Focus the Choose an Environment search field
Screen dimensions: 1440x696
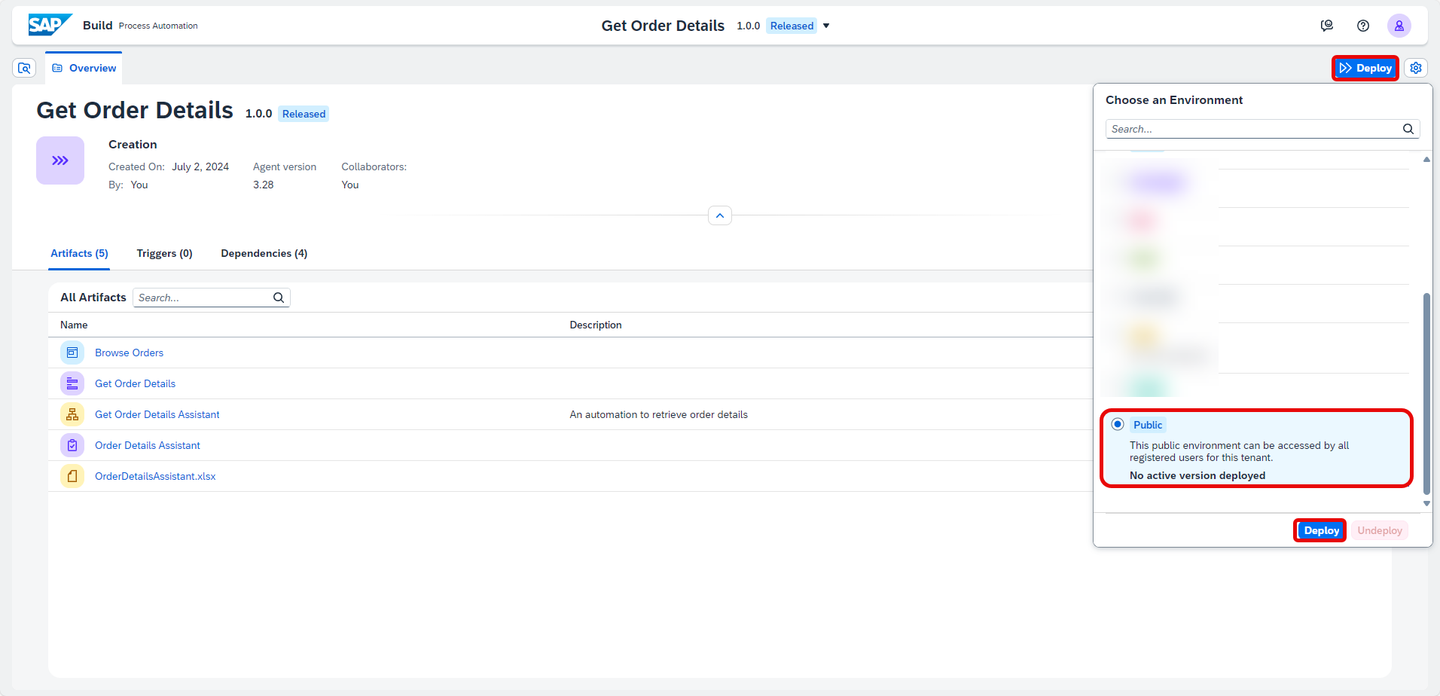click(1263, 129)
